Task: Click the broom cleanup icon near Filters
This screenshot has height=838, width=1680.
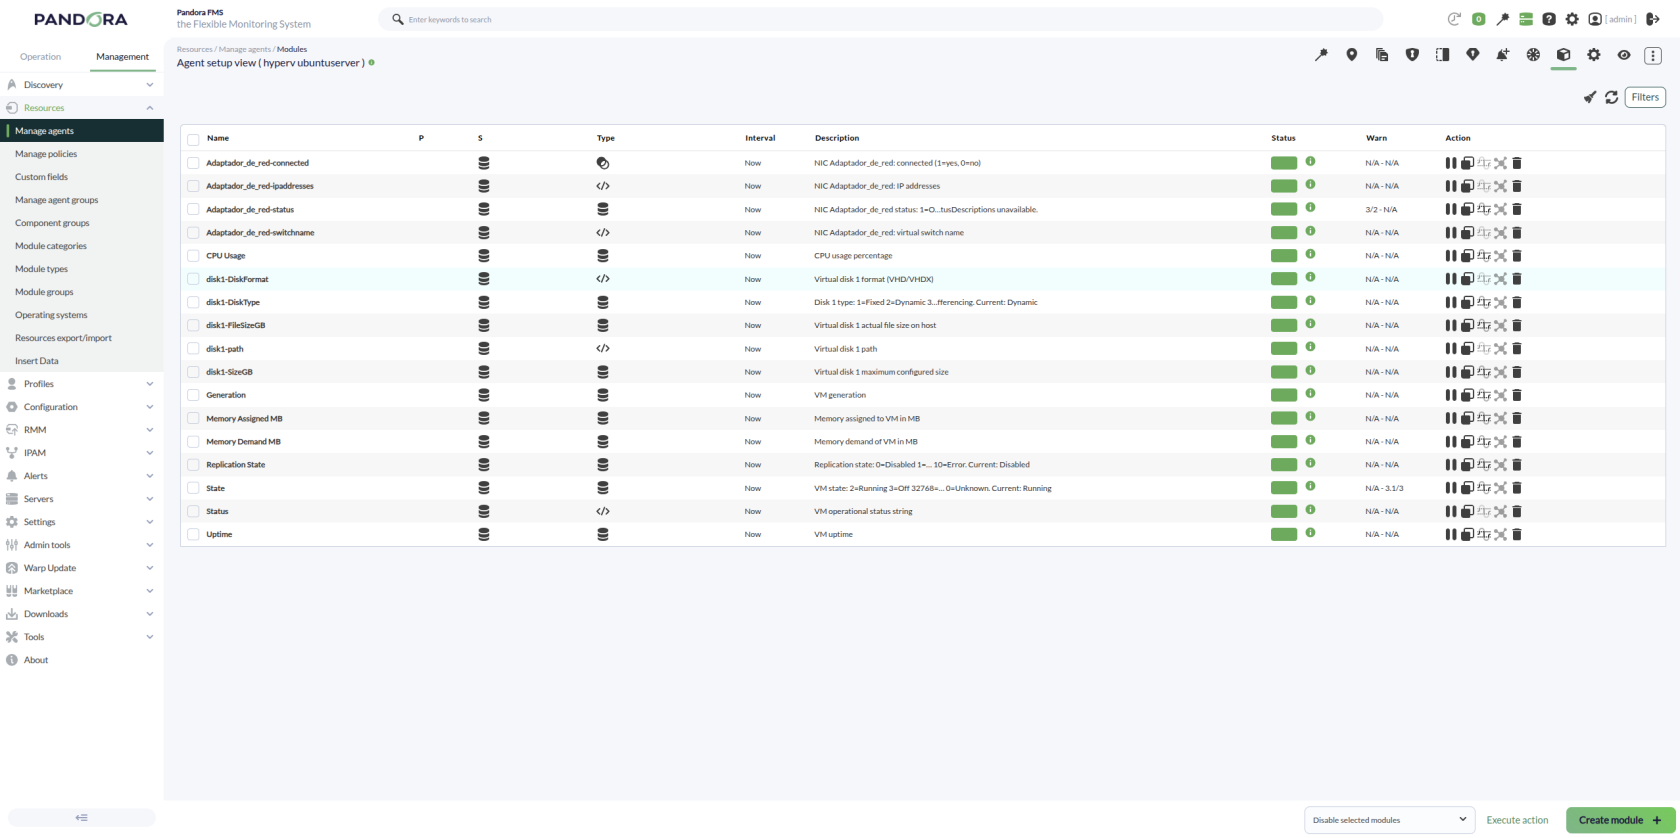Action: [x=1589, y=97]
